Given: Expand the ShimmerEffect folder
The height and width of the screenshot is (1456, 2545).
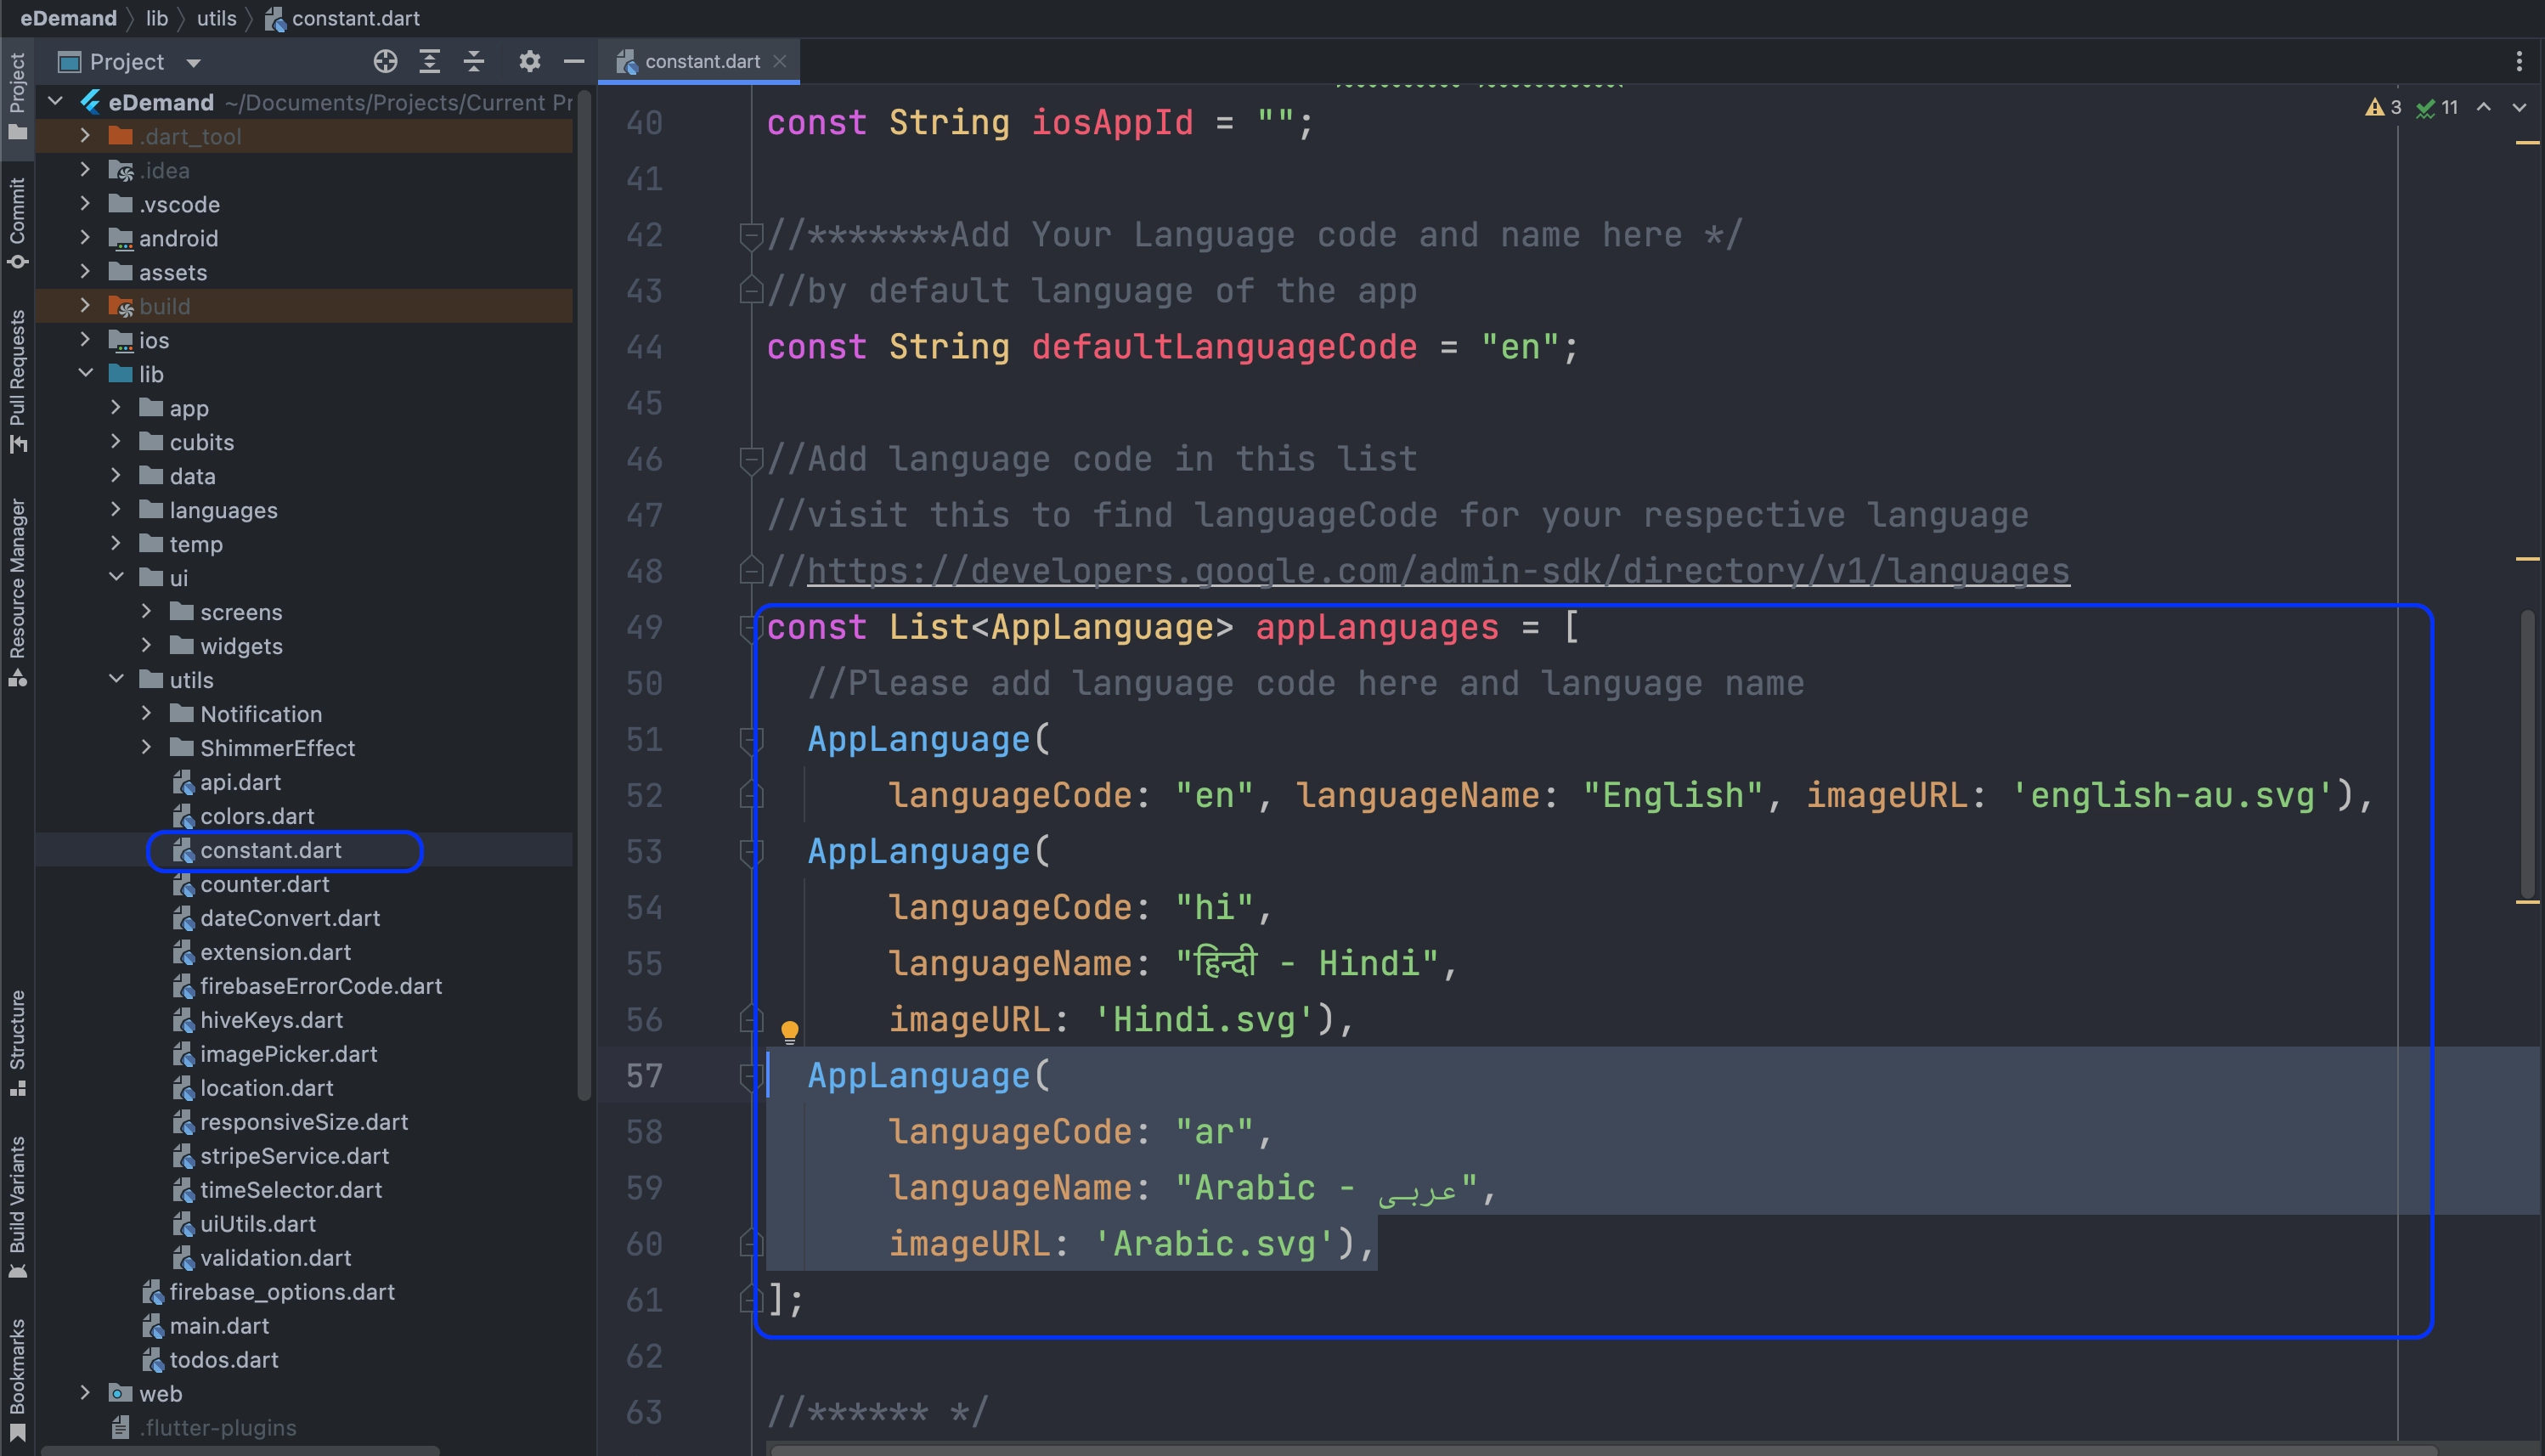Looking at the screenshot, I should pos(146,748).
